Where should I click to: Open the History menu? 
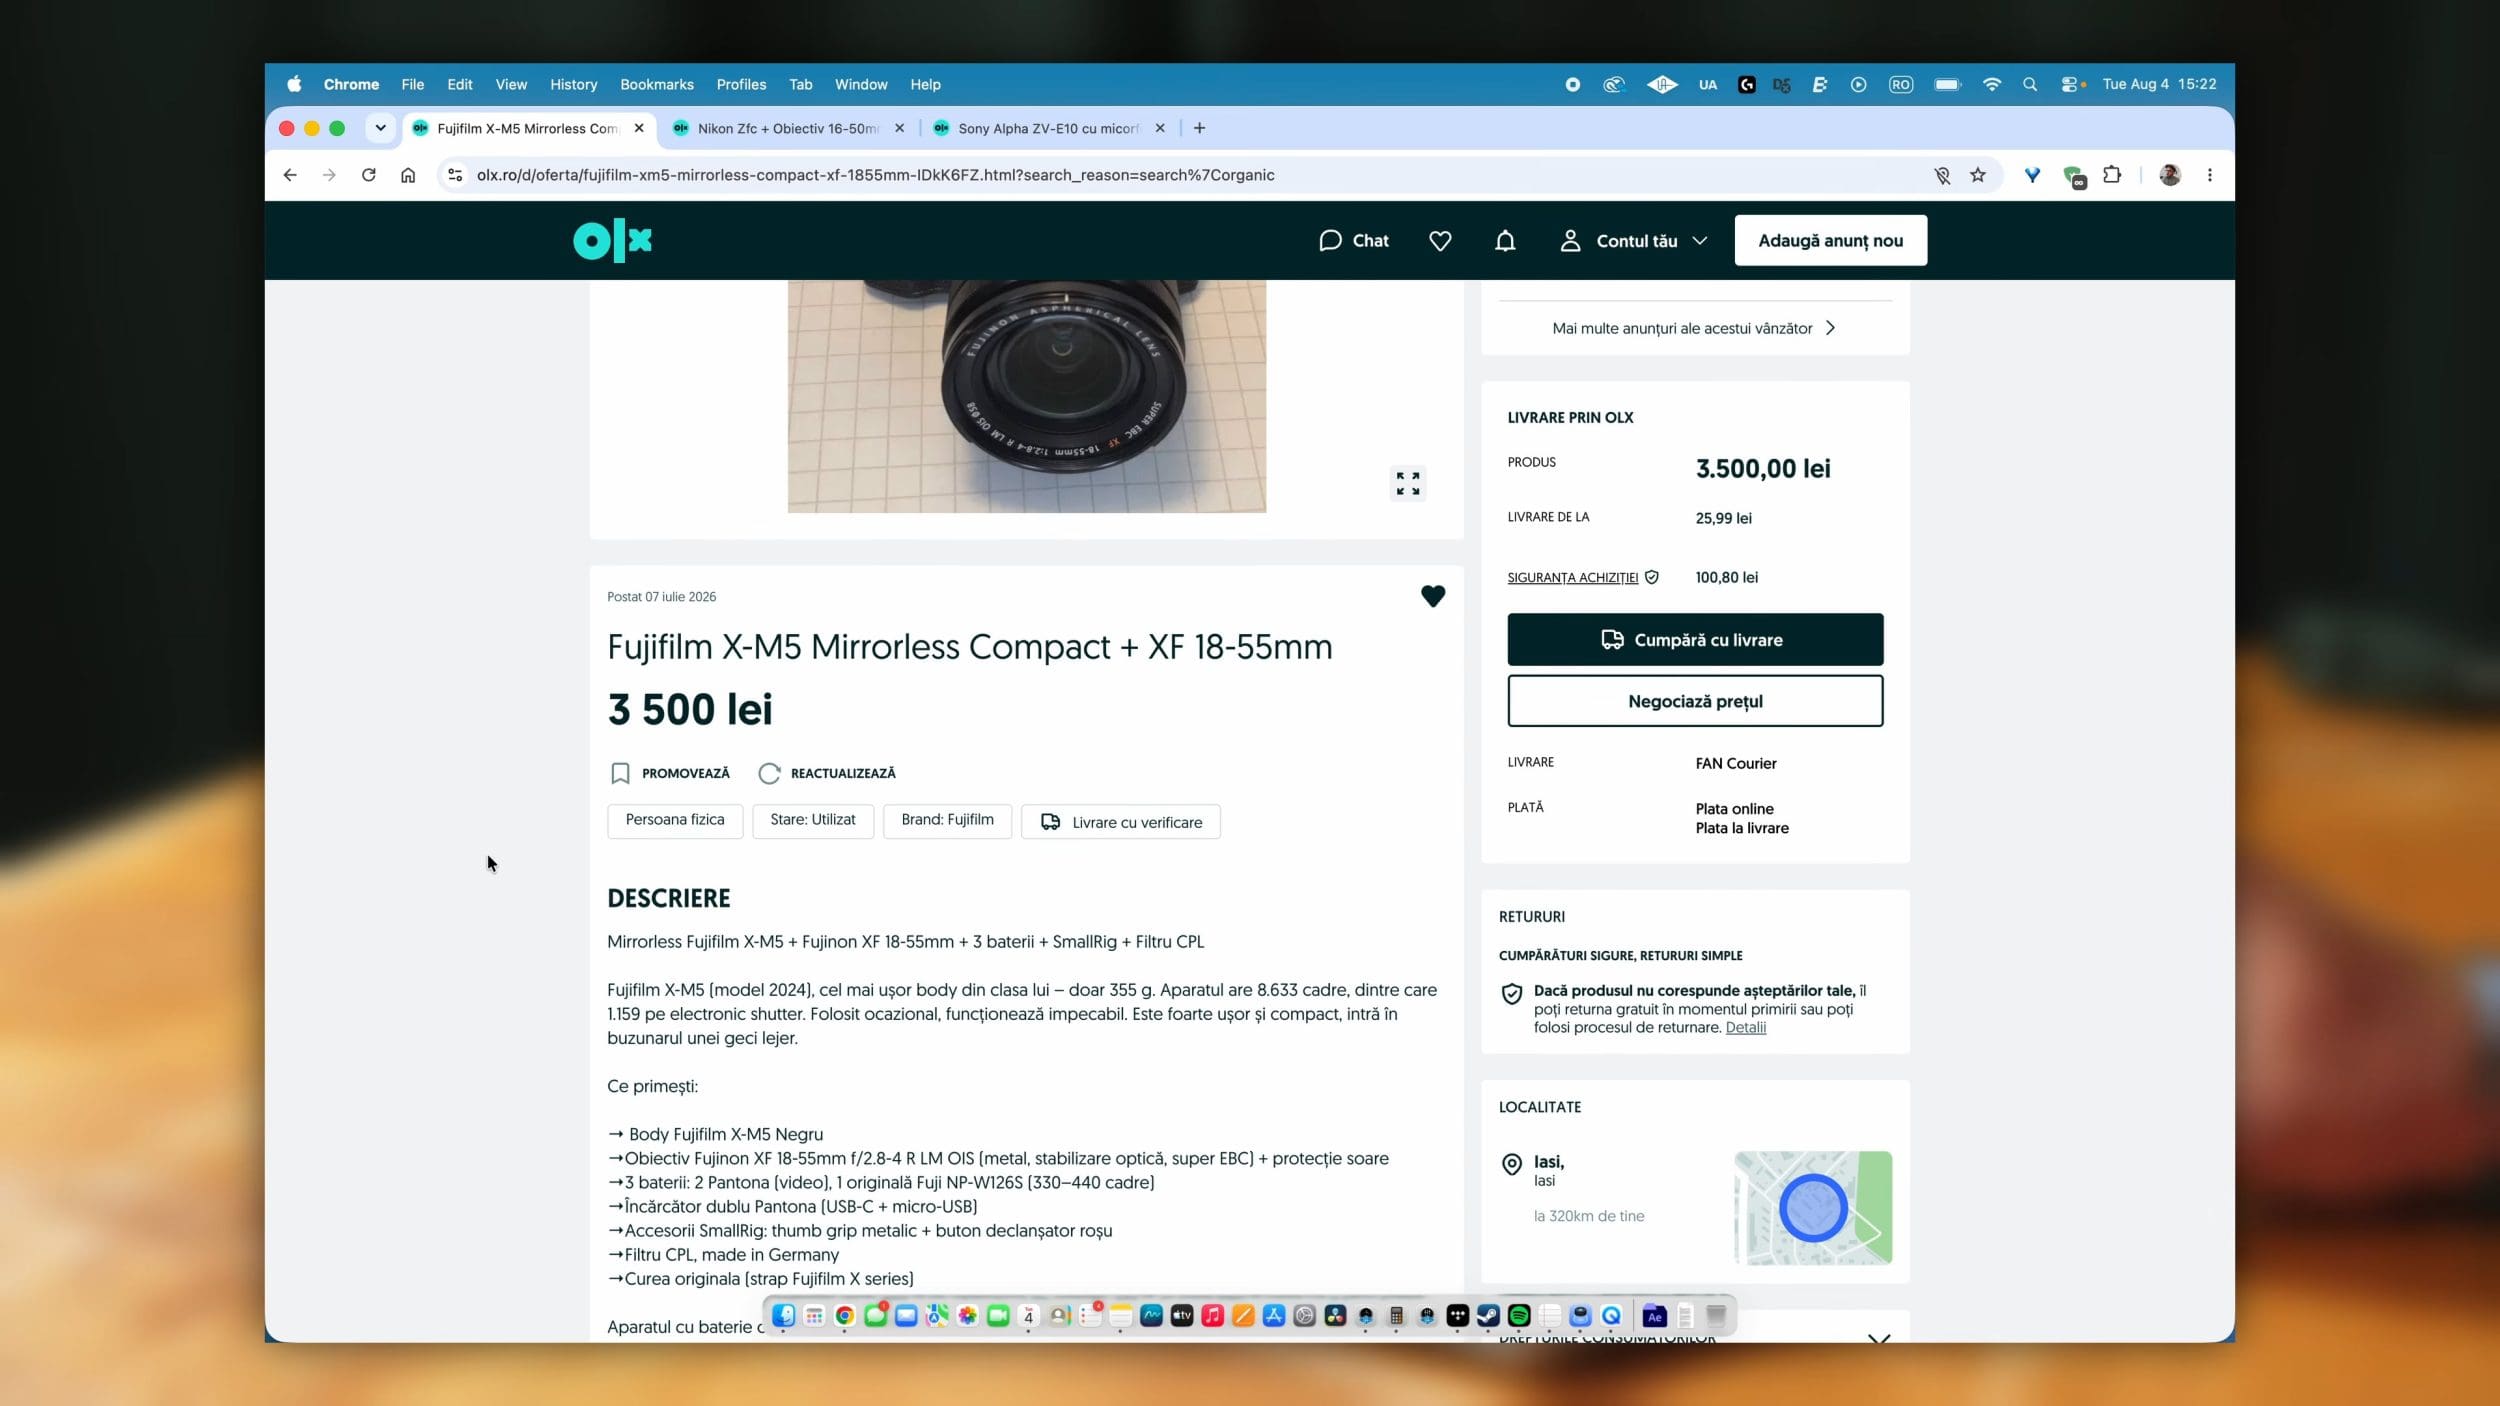[573, 85]
